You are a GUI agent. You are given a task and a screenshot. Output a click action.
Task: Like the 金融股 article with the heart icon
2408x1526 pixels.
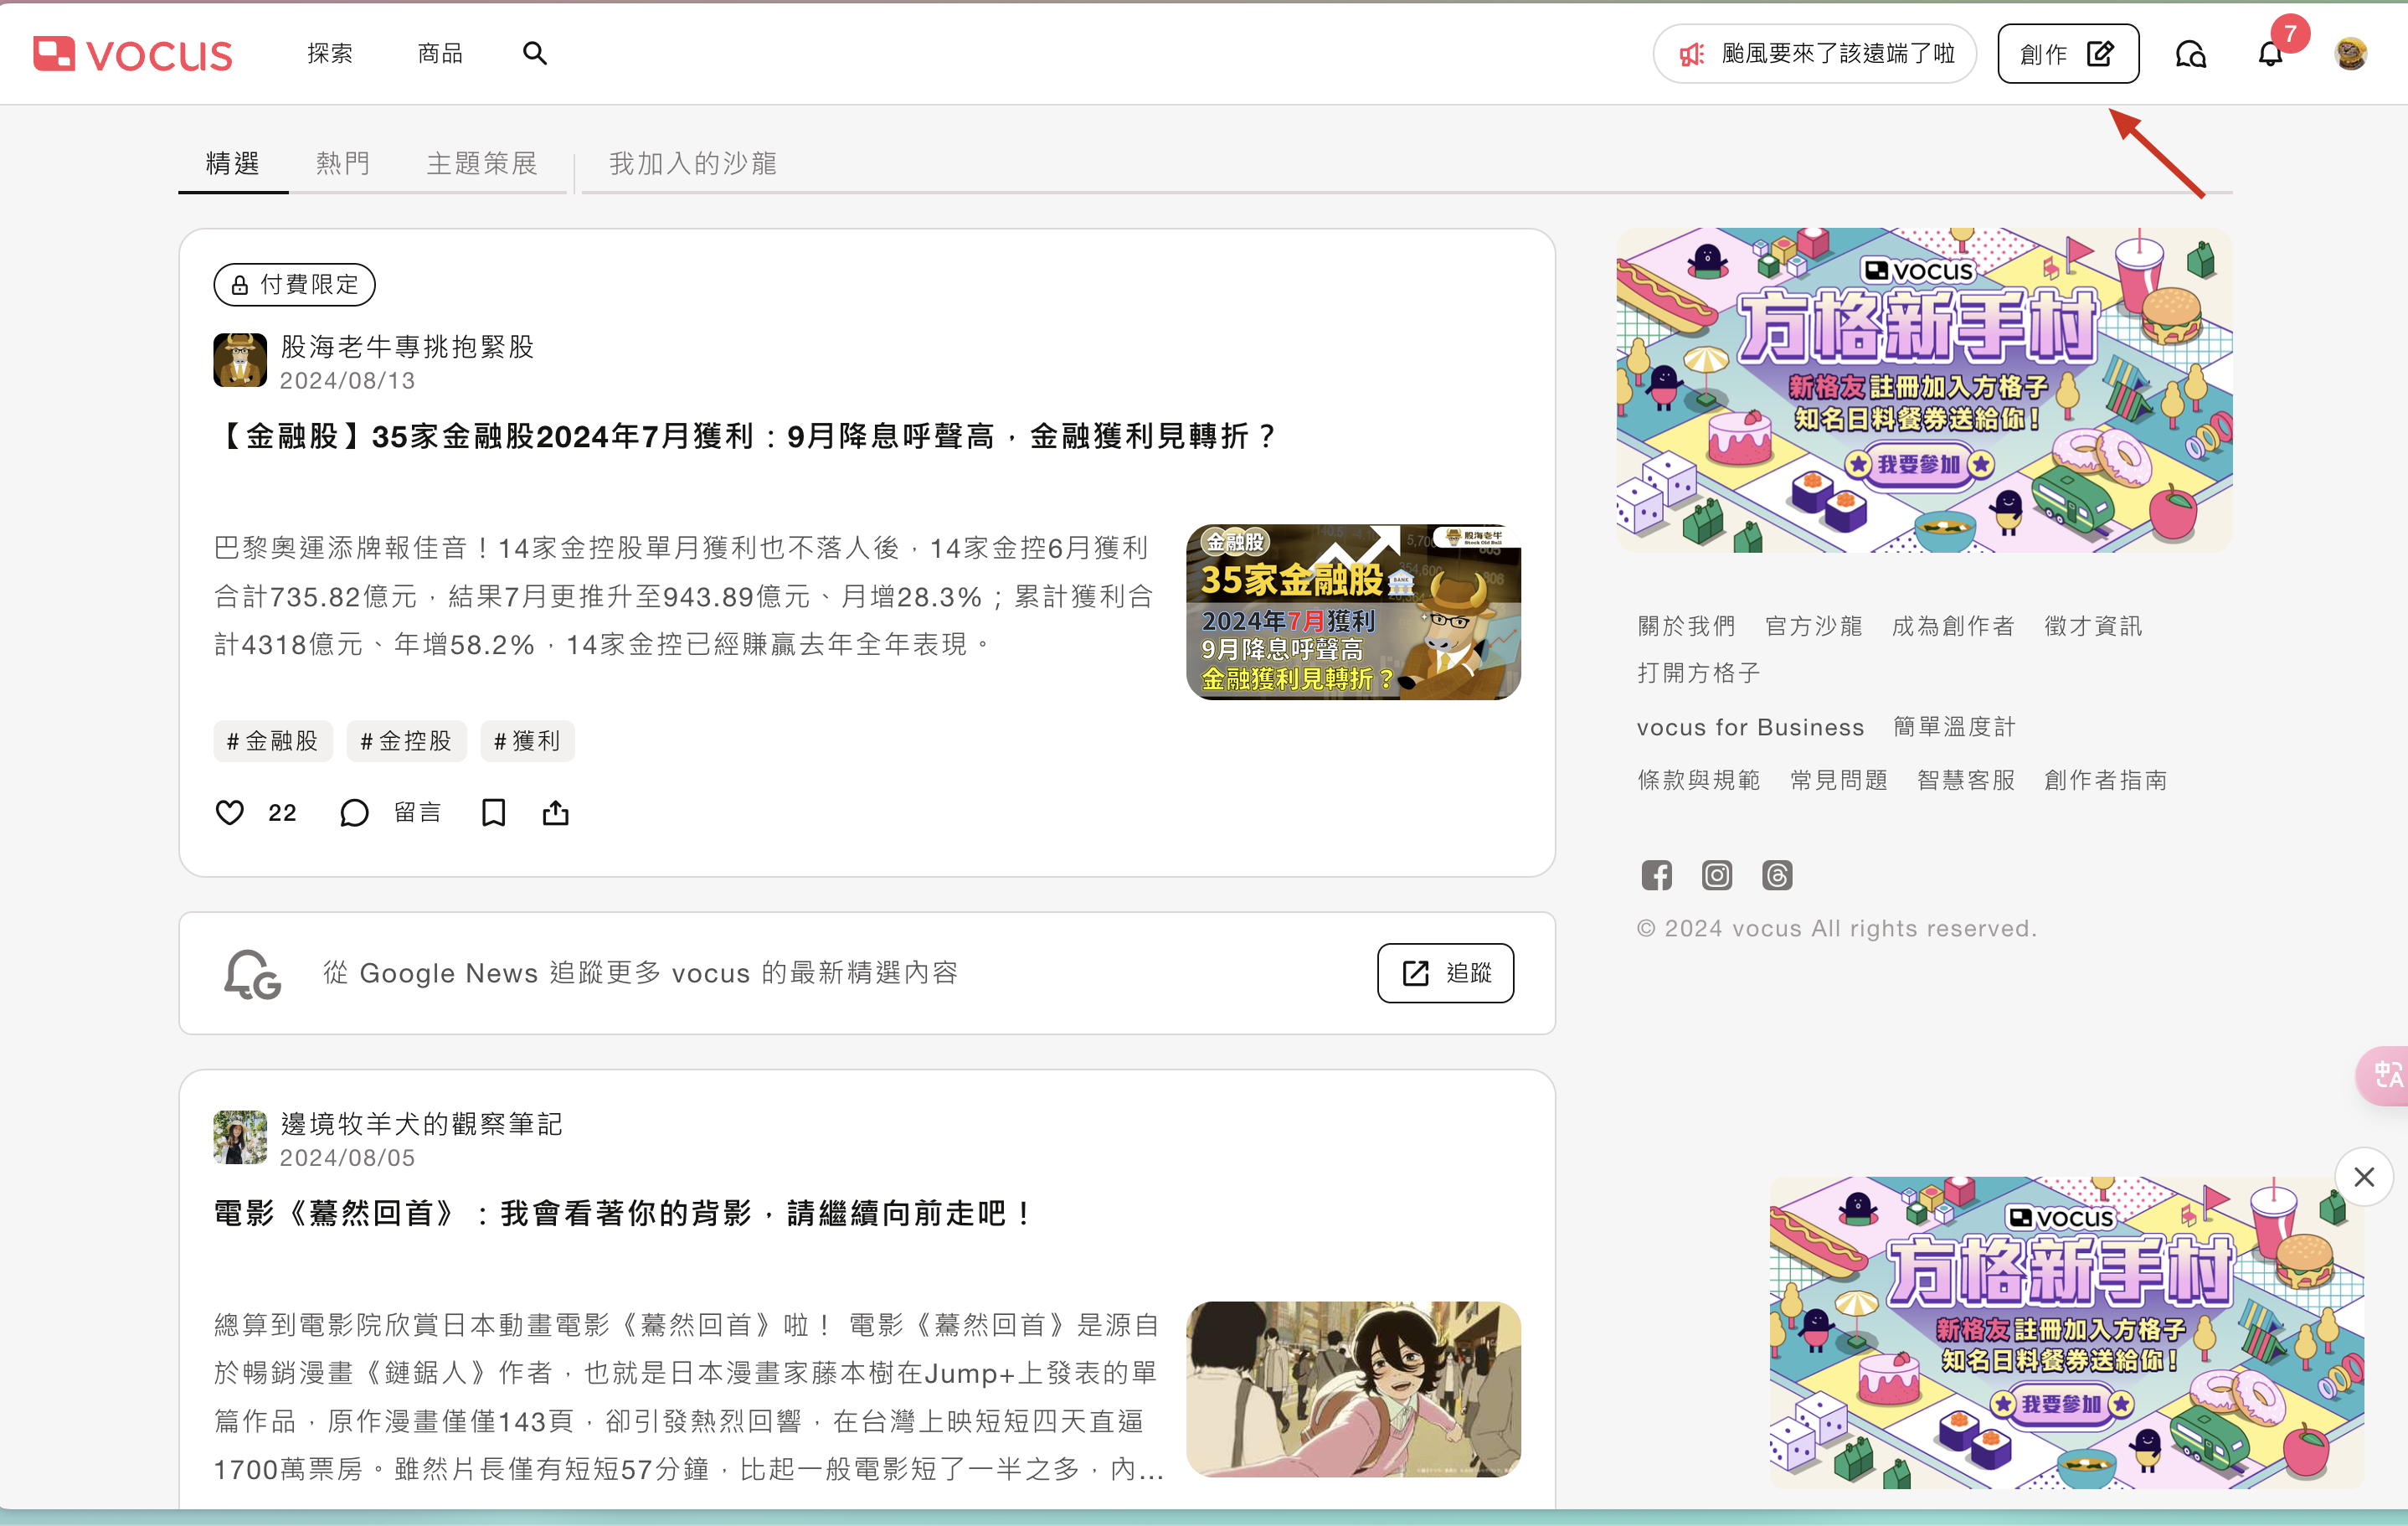tap(230, 812)
